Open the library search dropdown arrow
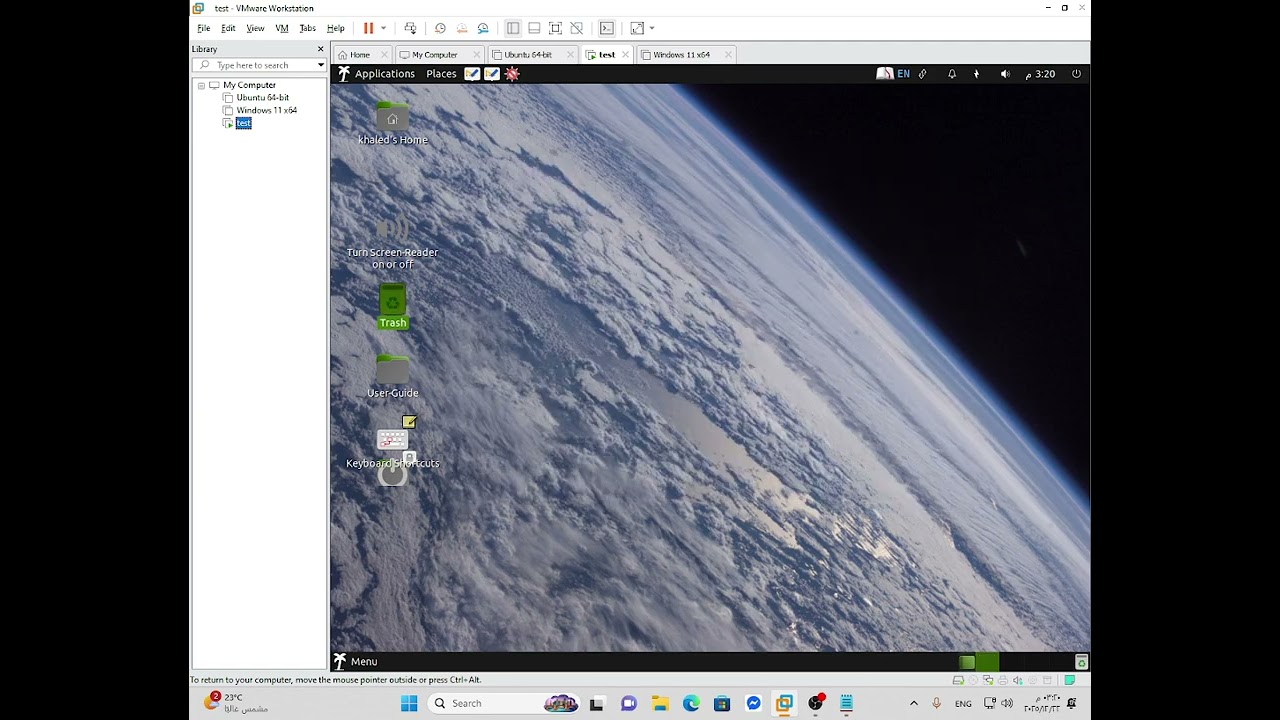This screenshot has width=1280, height=720. [x=320, y=65]
